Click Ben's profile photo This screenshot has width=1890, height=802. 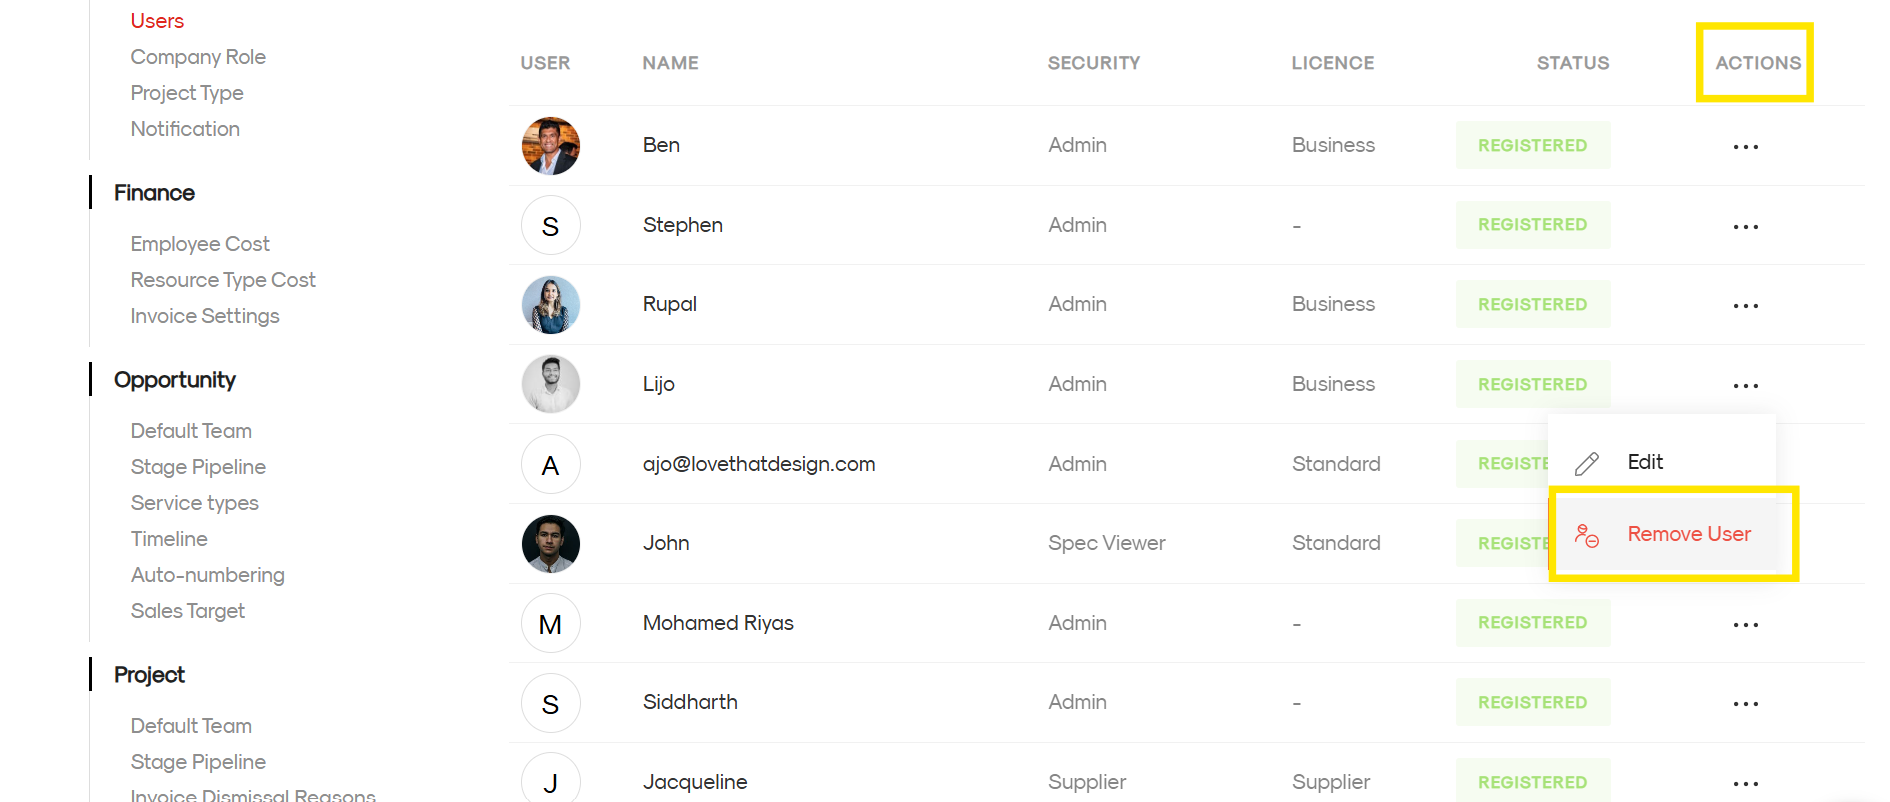pyautogui.click(x=551, y=146)
